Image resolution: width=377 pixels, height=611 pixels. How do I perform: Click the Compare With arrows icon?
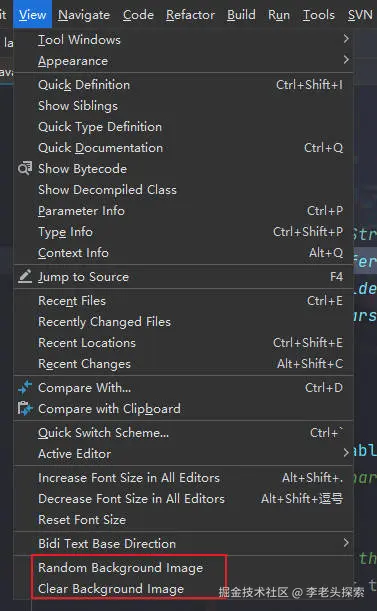[x=25, y=387]
